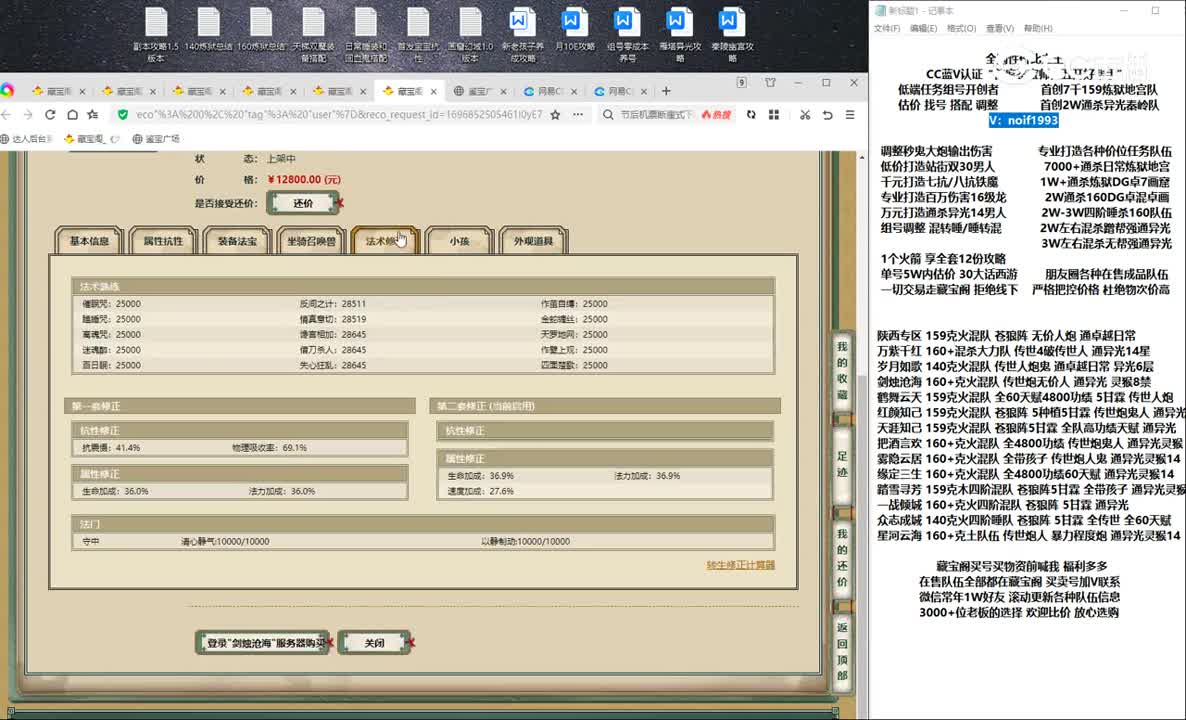The width and height of the screenshot is (1186, 720).
Task: Switch to the 小孩 tab
Action: click(x=459, y=241)
